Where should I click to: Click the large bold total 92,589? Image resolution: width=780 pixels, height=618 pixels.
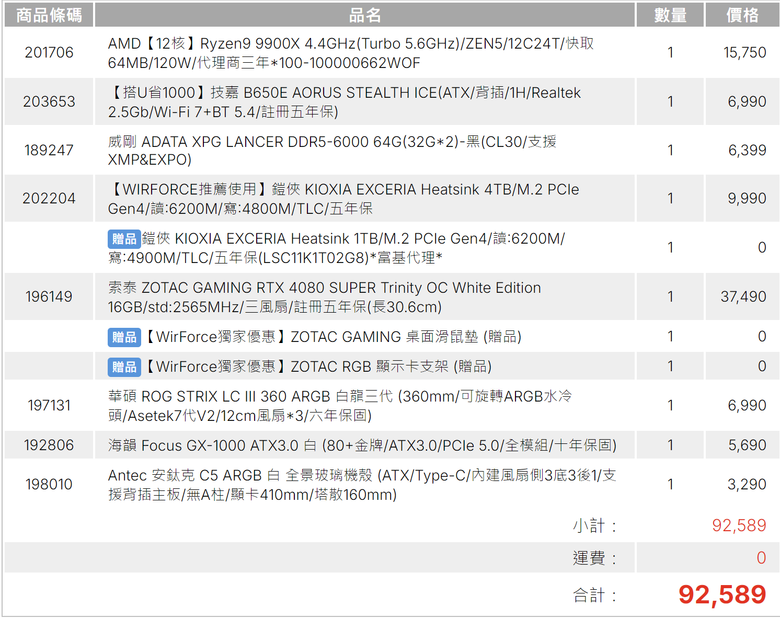pos(722,595)
